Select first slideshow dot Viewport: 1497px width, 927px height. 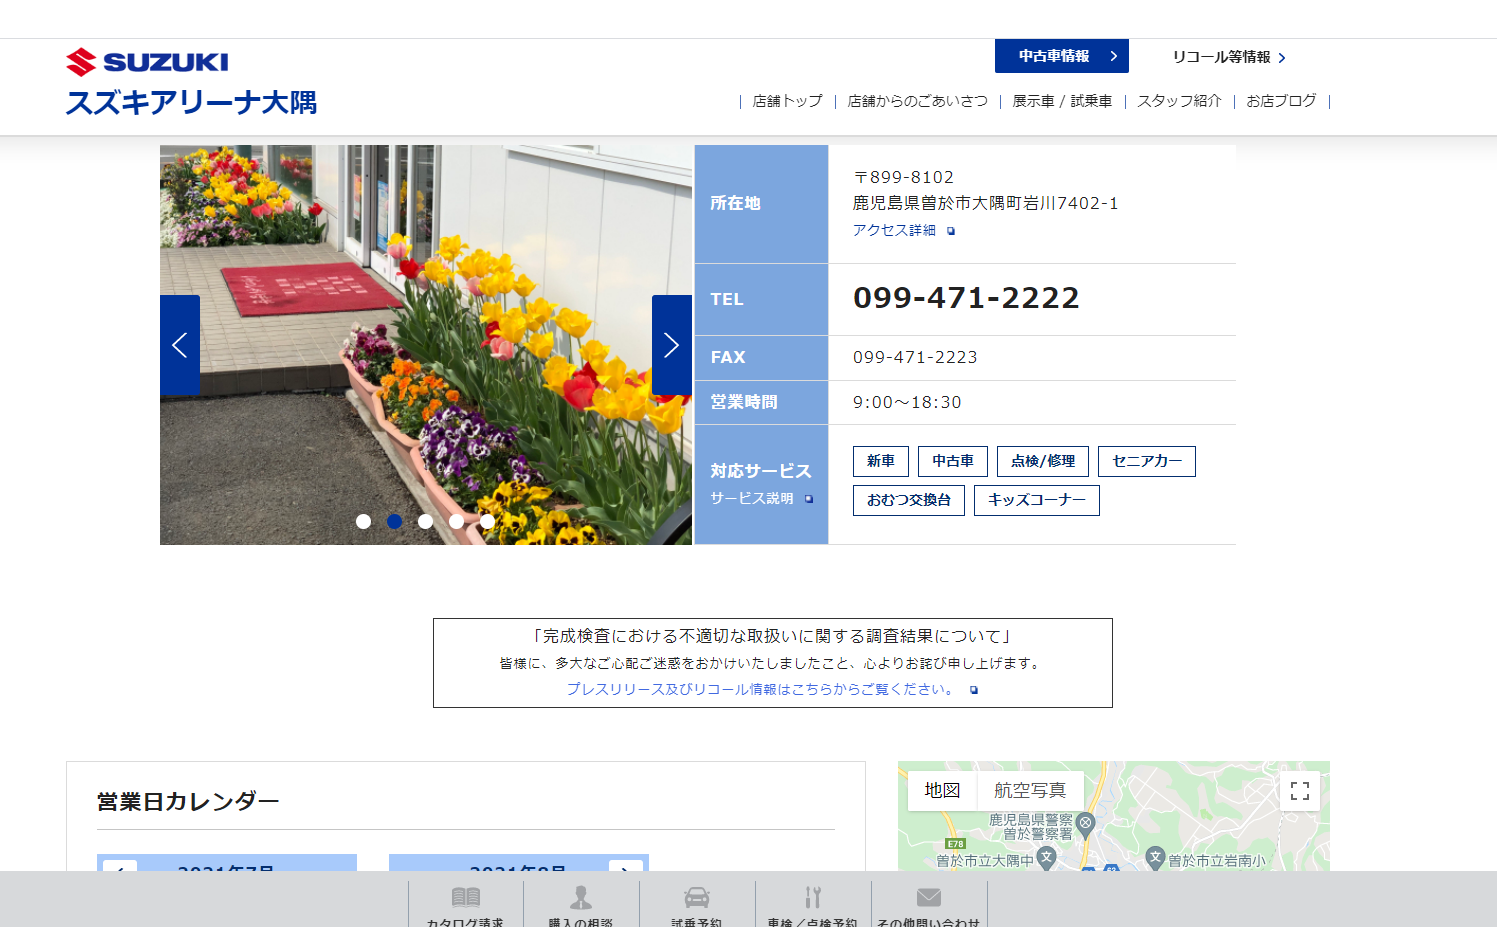[364, 521]
